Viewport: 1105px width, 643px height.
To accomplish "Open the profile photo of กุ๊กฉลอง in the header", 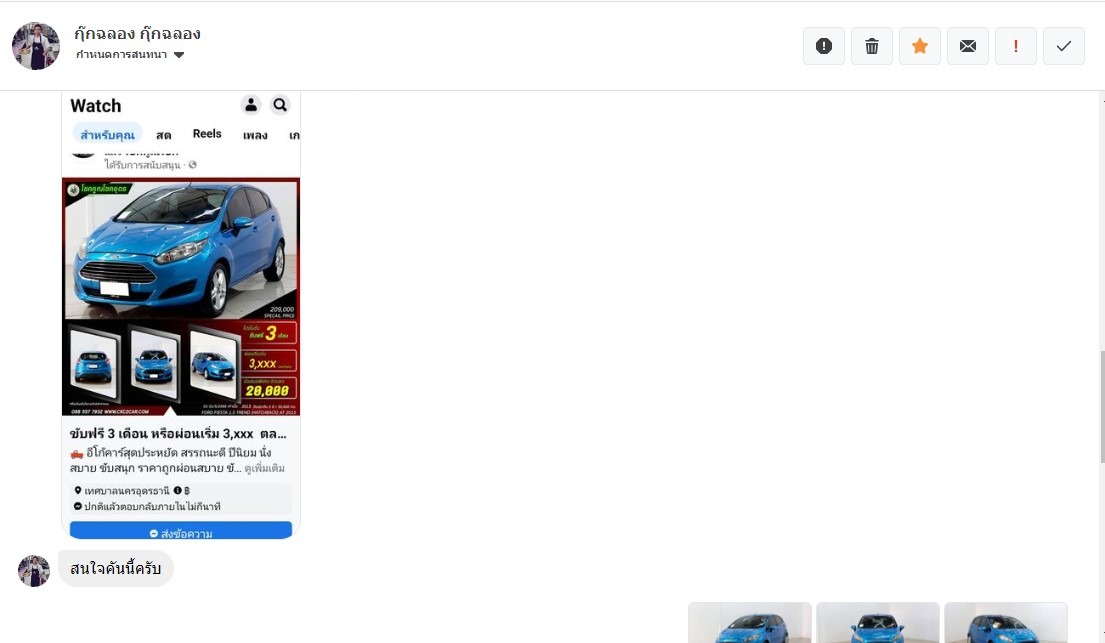I will [x=36, y=46].
